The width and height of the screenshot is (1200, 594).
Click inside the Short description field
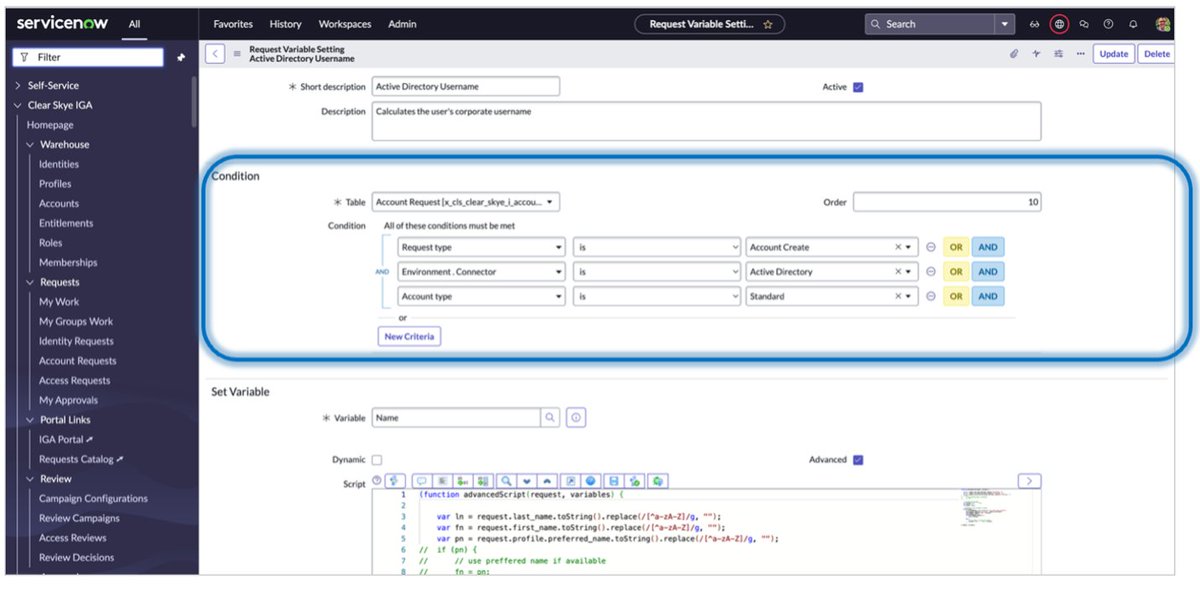point(465,86)
